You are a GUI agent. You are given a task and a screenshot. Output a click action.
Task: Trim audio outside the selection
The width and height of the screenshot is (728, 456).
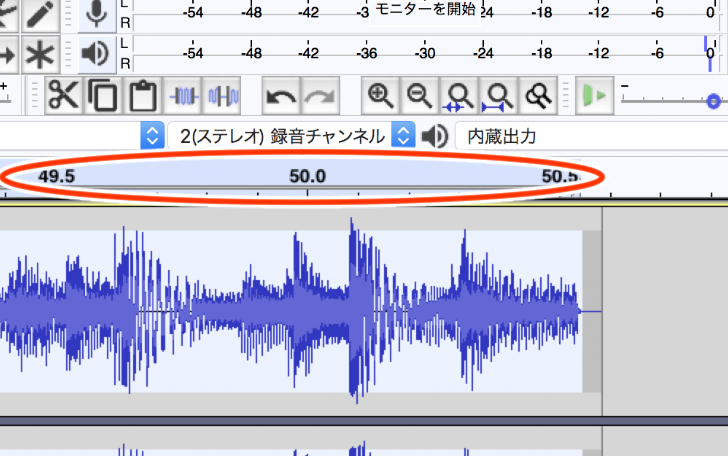(183, 96)
